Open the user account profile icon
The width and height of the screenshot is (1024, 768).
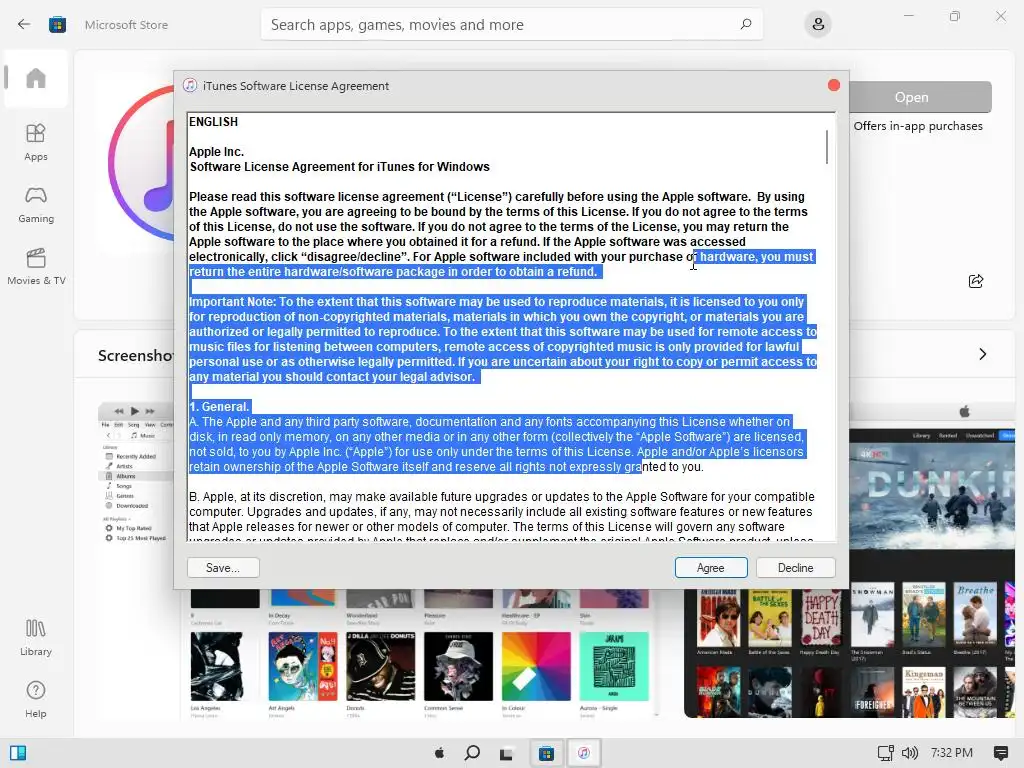(818, 25)
